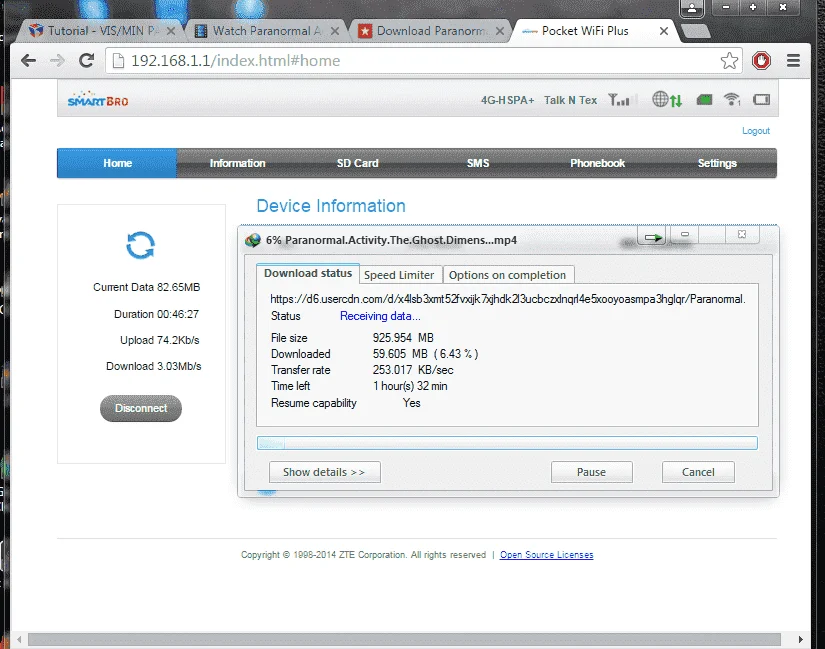Click the Device Information heading
This screenshot has height=649, width=825.
click(331, 206)
